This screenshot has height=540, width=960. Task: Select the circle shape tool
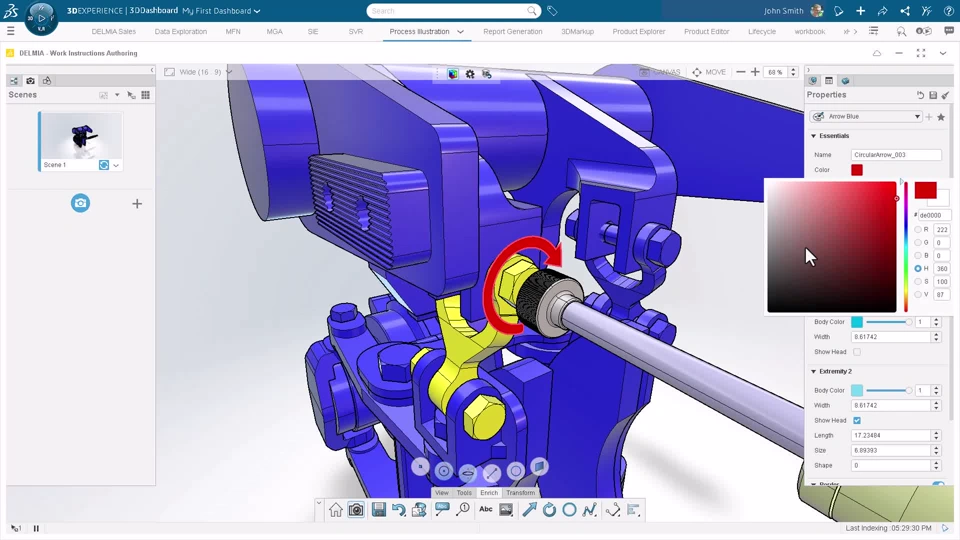click(x=569, y=509)
